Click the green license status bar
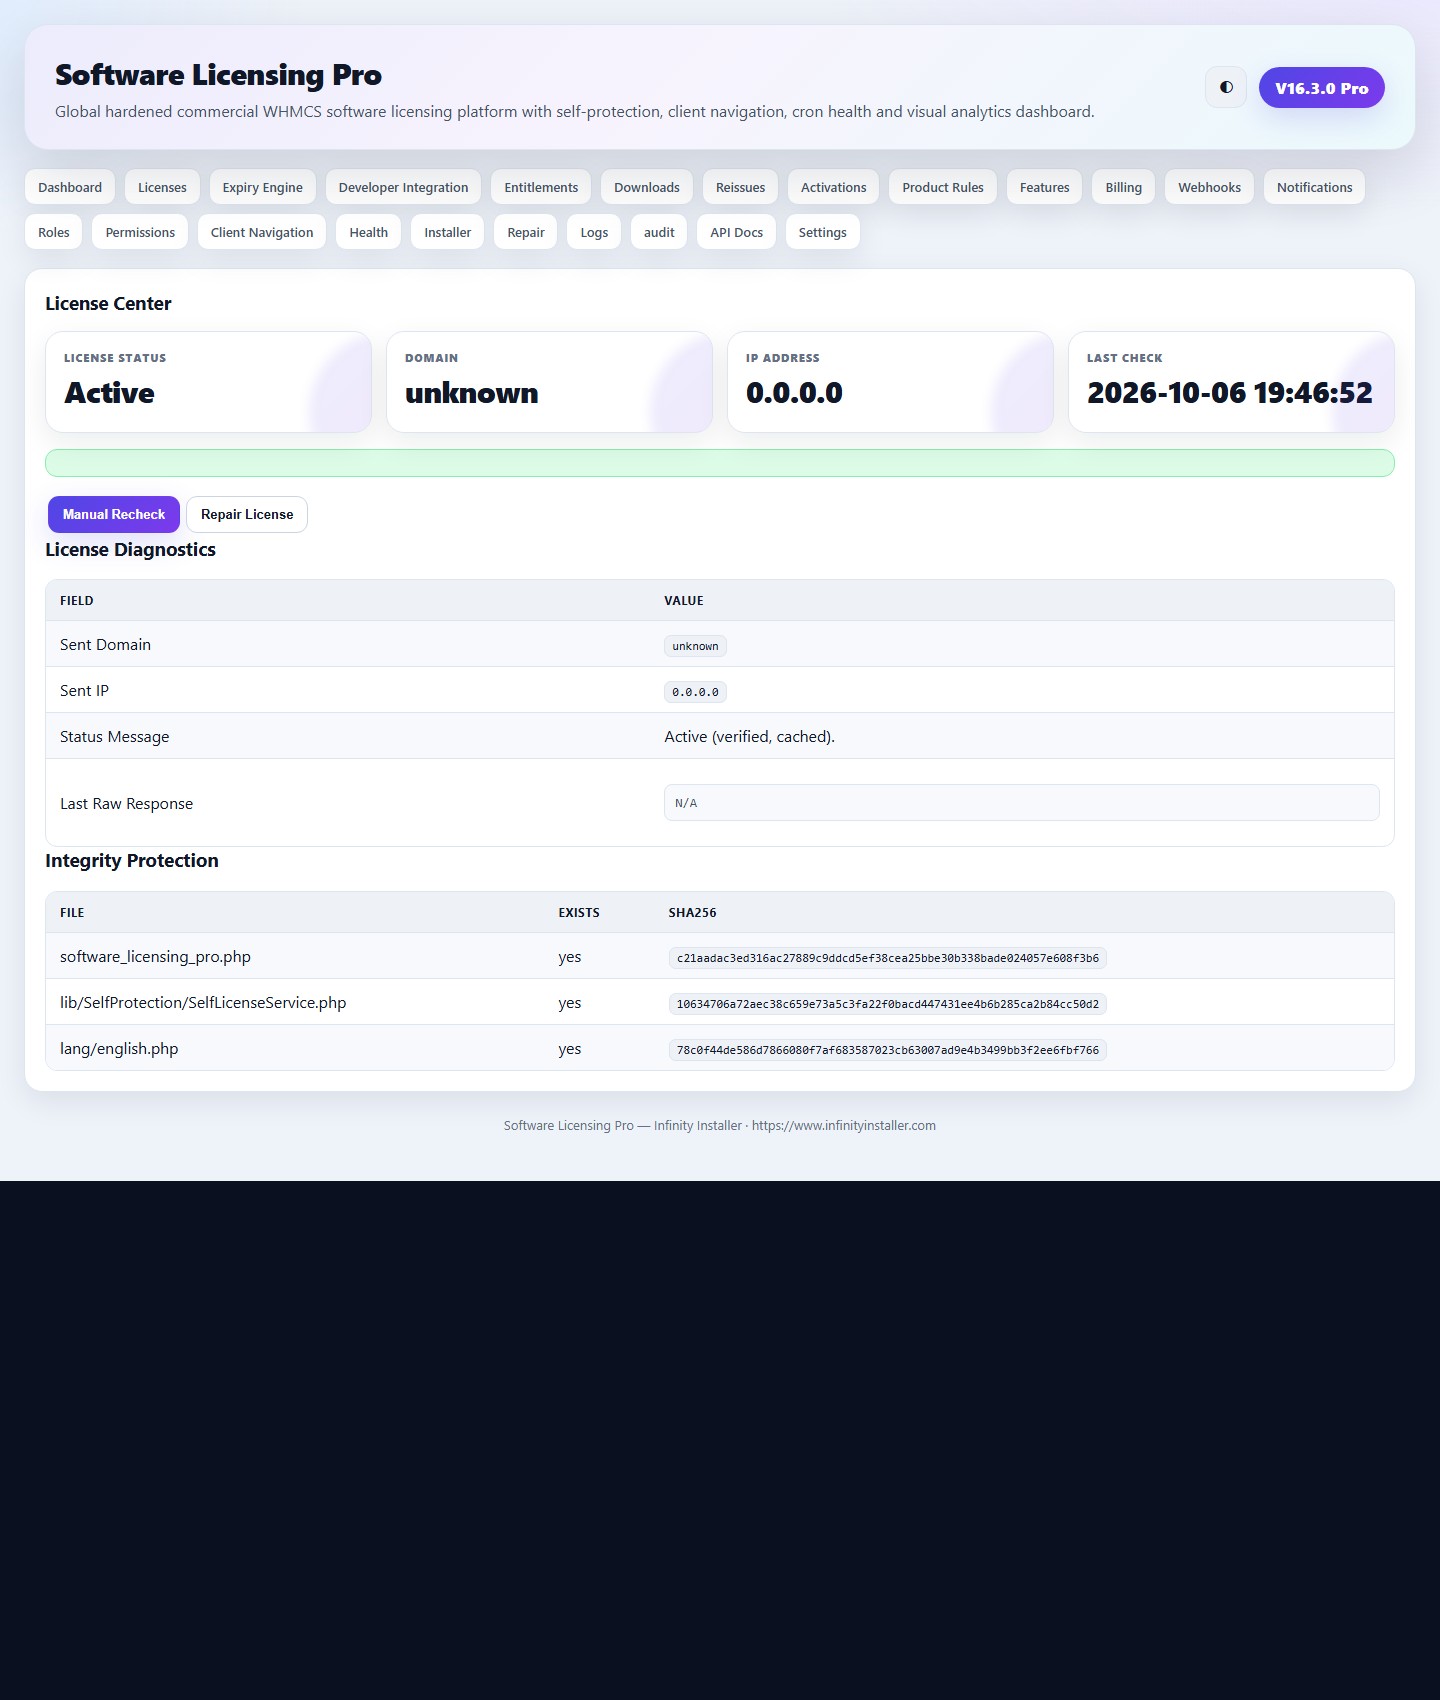 720,463
